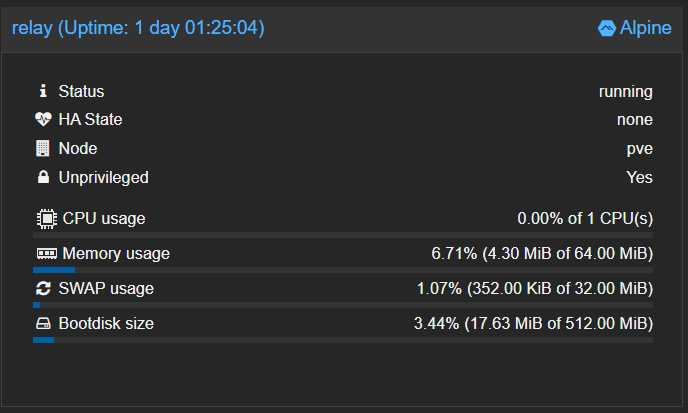The image size is (688, 413).
Task: Click the Bootdisk size drive icon
Action: pos(43,323)
